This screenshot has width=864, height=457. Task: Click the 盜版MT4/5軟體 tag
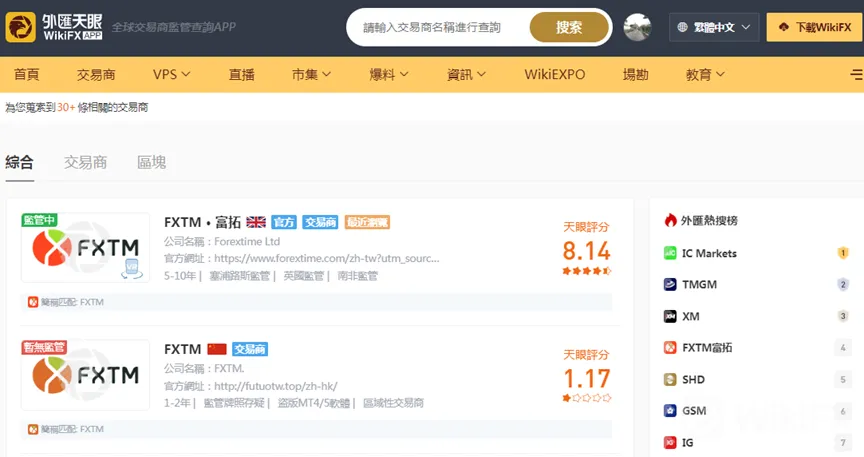tap(314, 403)
